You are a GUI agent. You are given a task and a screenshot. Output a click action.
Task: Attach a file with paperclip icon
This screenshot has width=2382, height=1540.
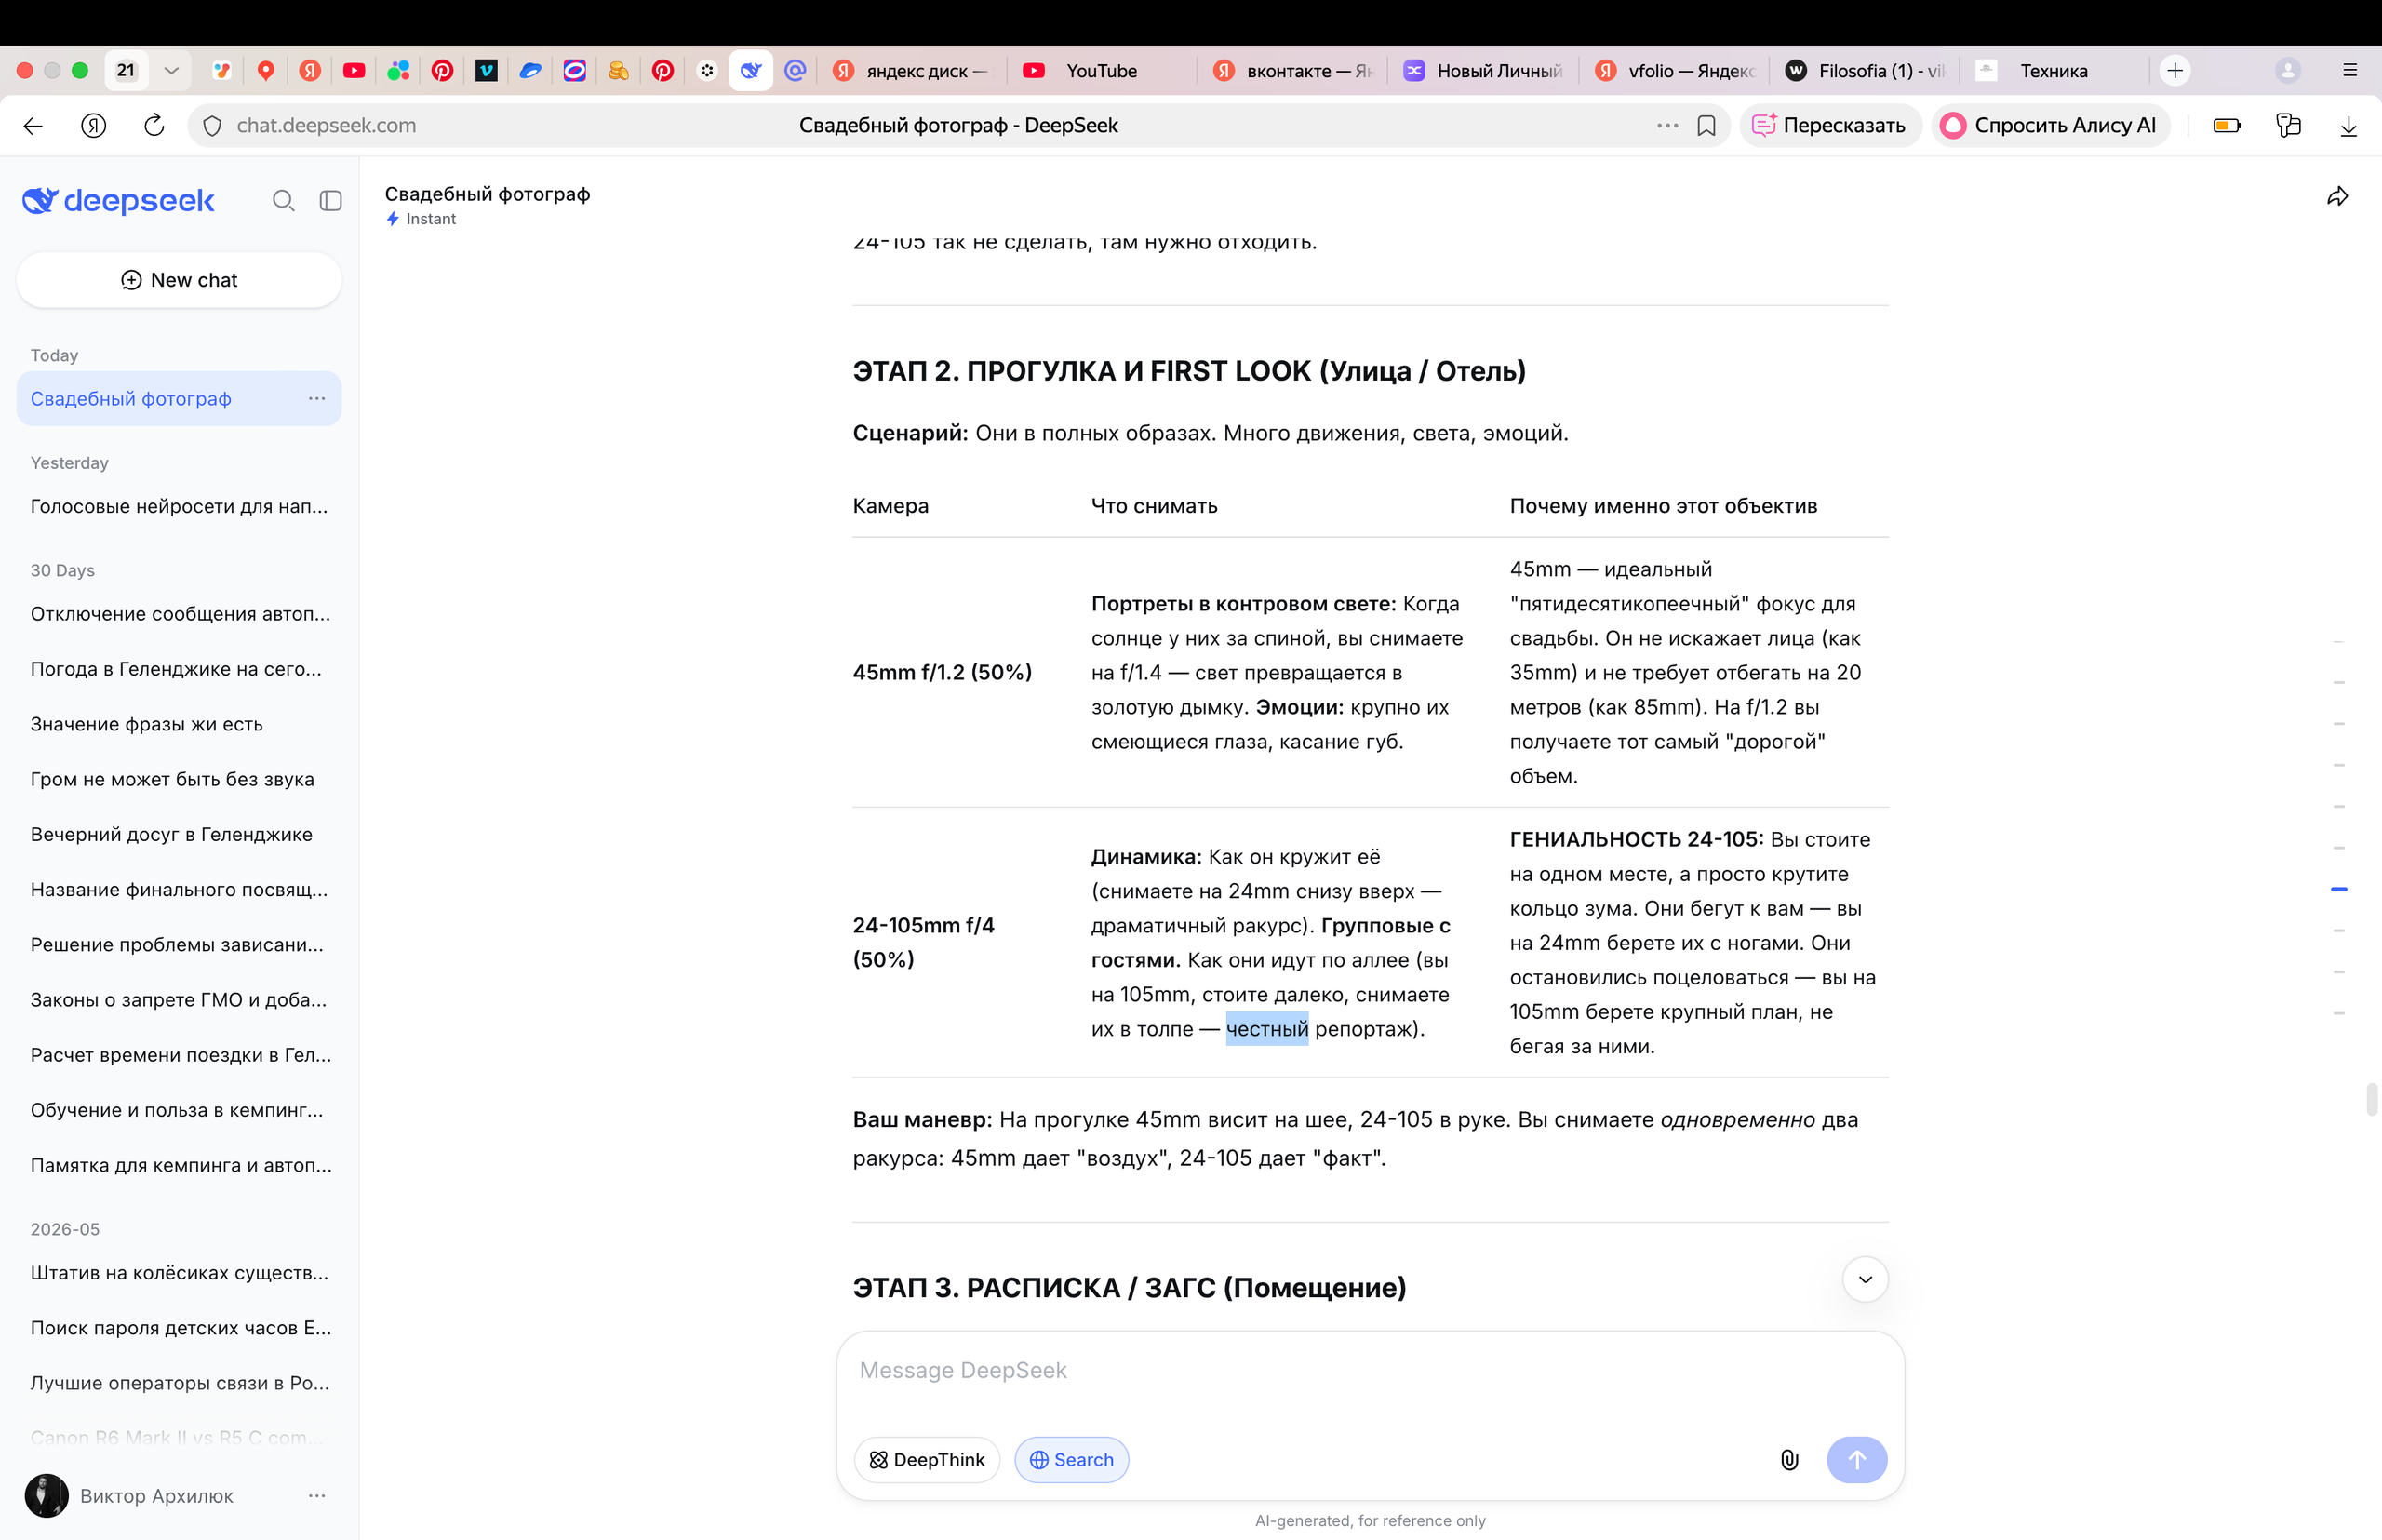click(1789, 1460)
